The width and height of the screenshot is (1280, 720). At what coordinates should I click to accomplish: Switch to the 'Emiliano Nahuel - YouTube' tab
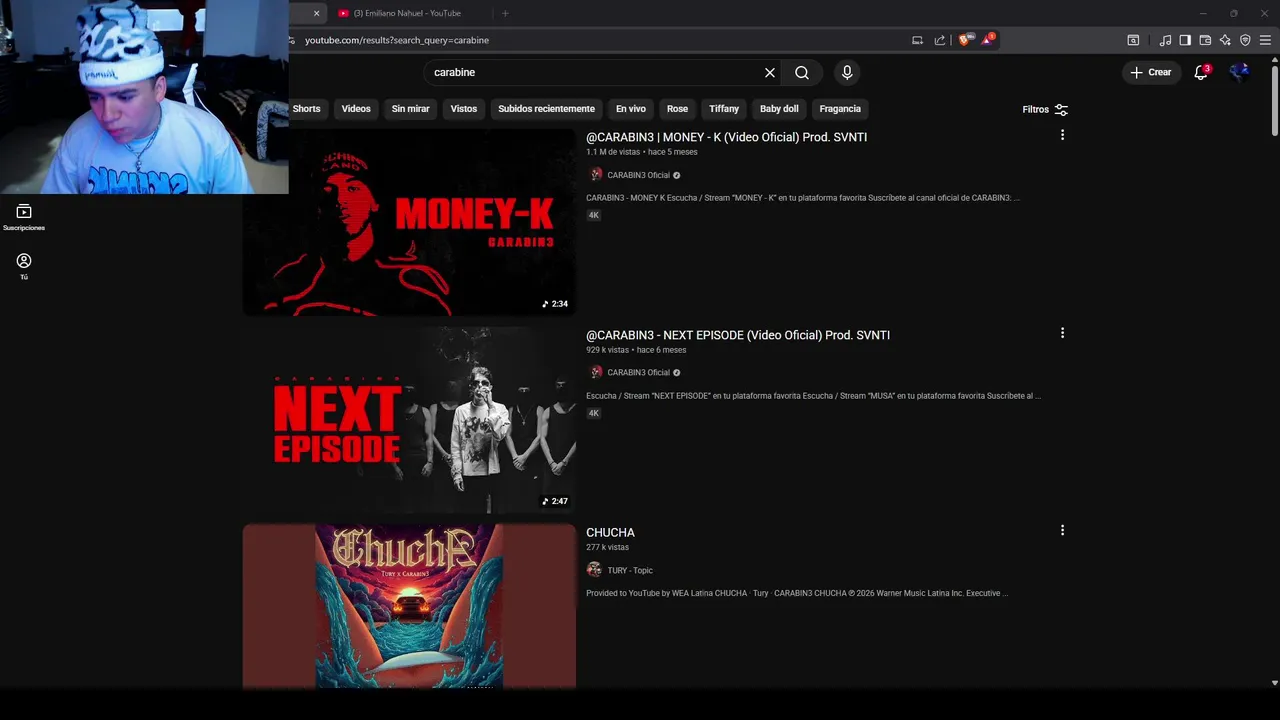coord(407,13)
